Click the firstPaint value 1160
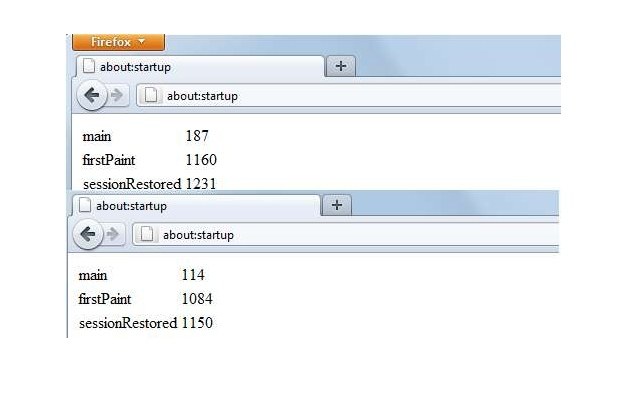 pos(201,160)
